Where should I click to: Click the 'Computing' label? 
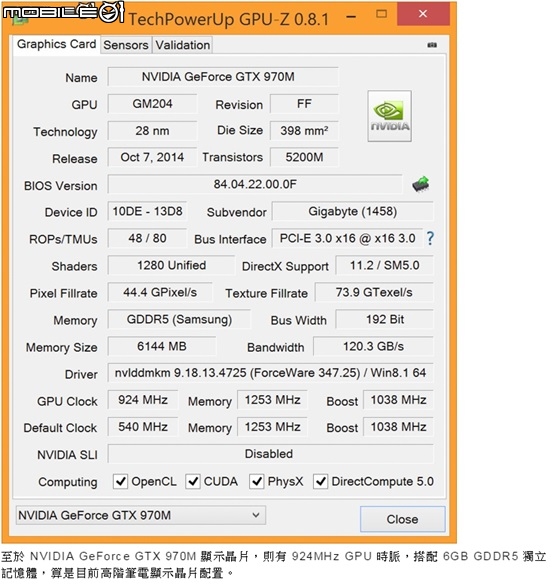68,482
